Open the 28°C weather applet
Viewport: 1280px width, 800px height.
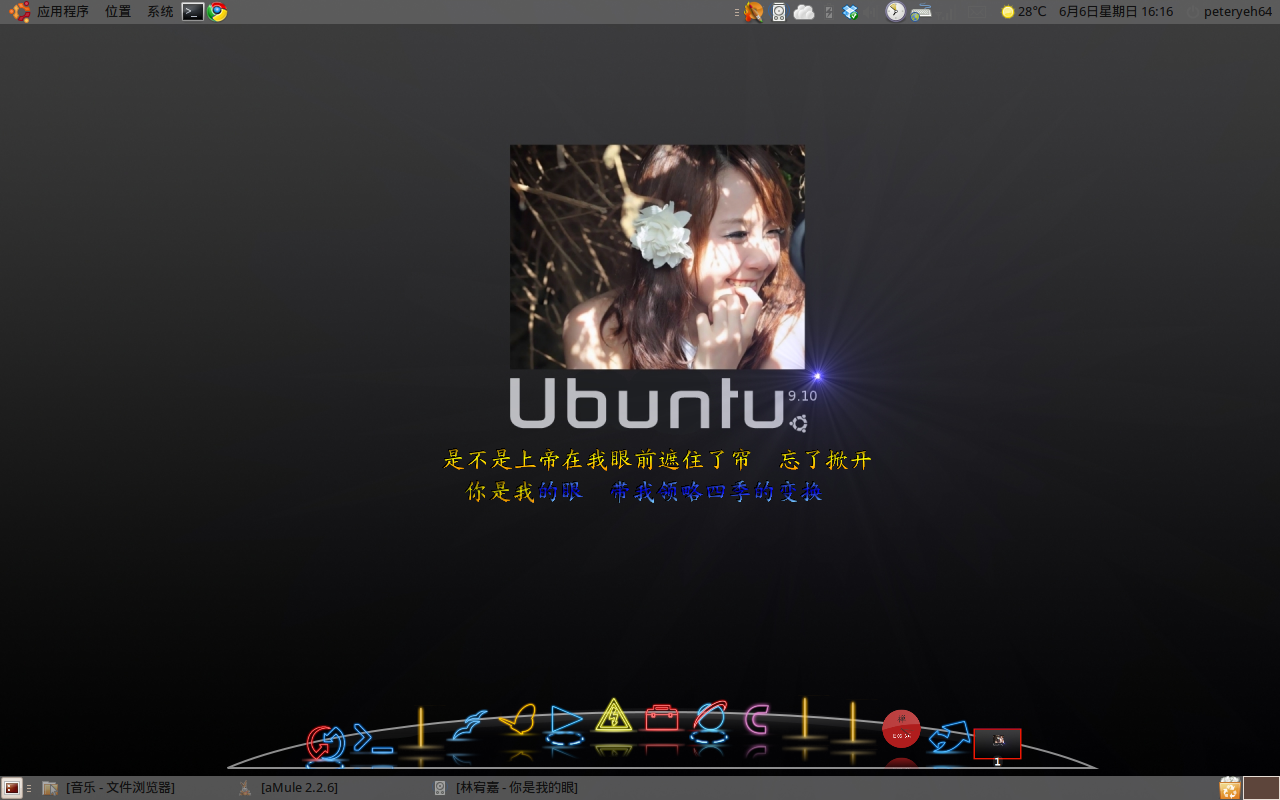click(1024, 12)
